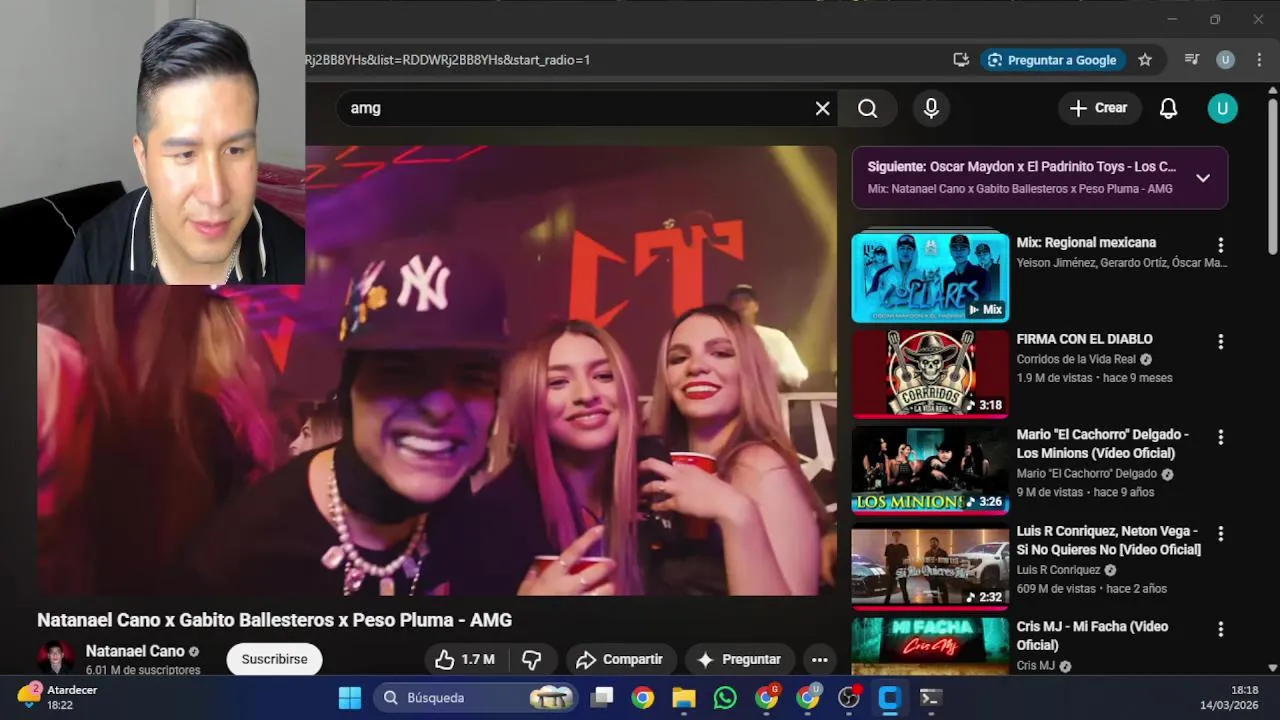This screenshot has height=720, width=1280.
Task: Clear the search box with the X icon
Action: (822, 108)
